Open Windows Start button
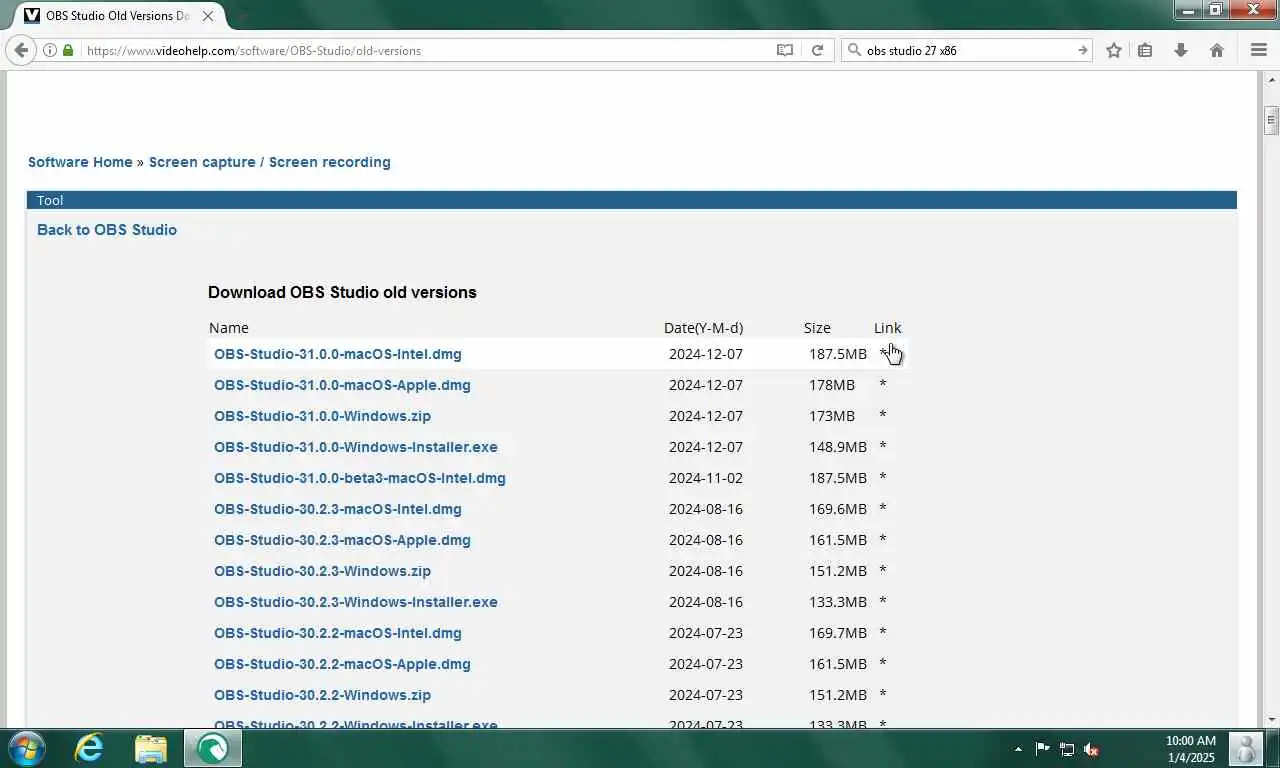 click(26, 748)
